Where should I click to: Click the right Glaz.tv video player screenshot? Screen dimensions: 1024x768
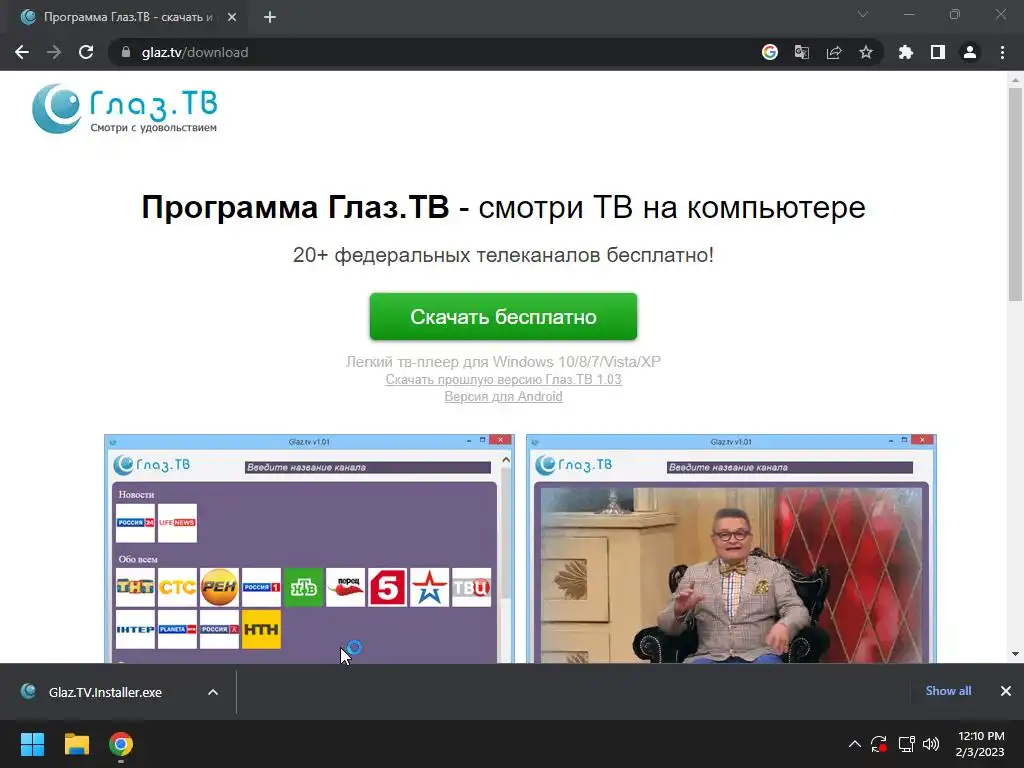tap(731, 549)
